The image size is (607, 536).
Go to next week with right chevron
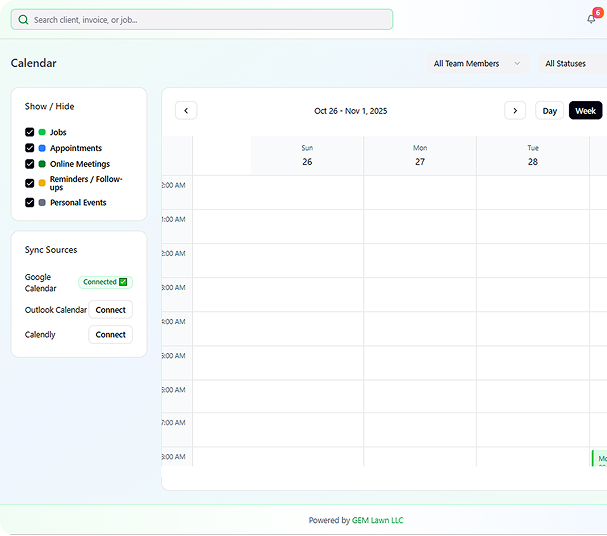click(x=515, y=111)
